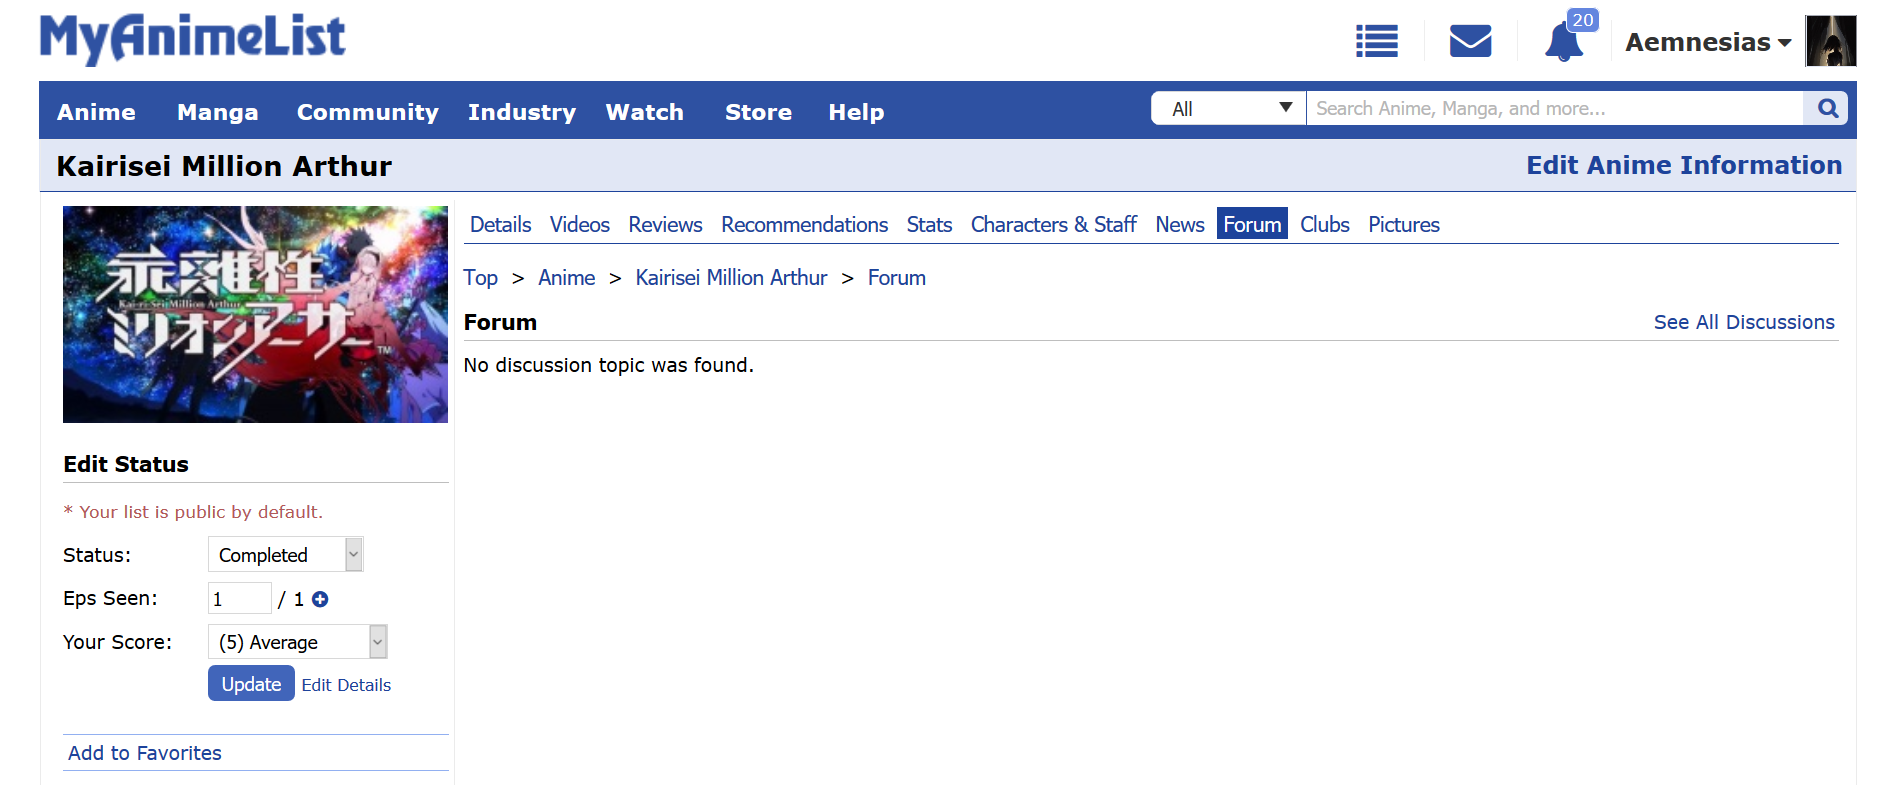Open the anime list icon in header

[1376, 41]
